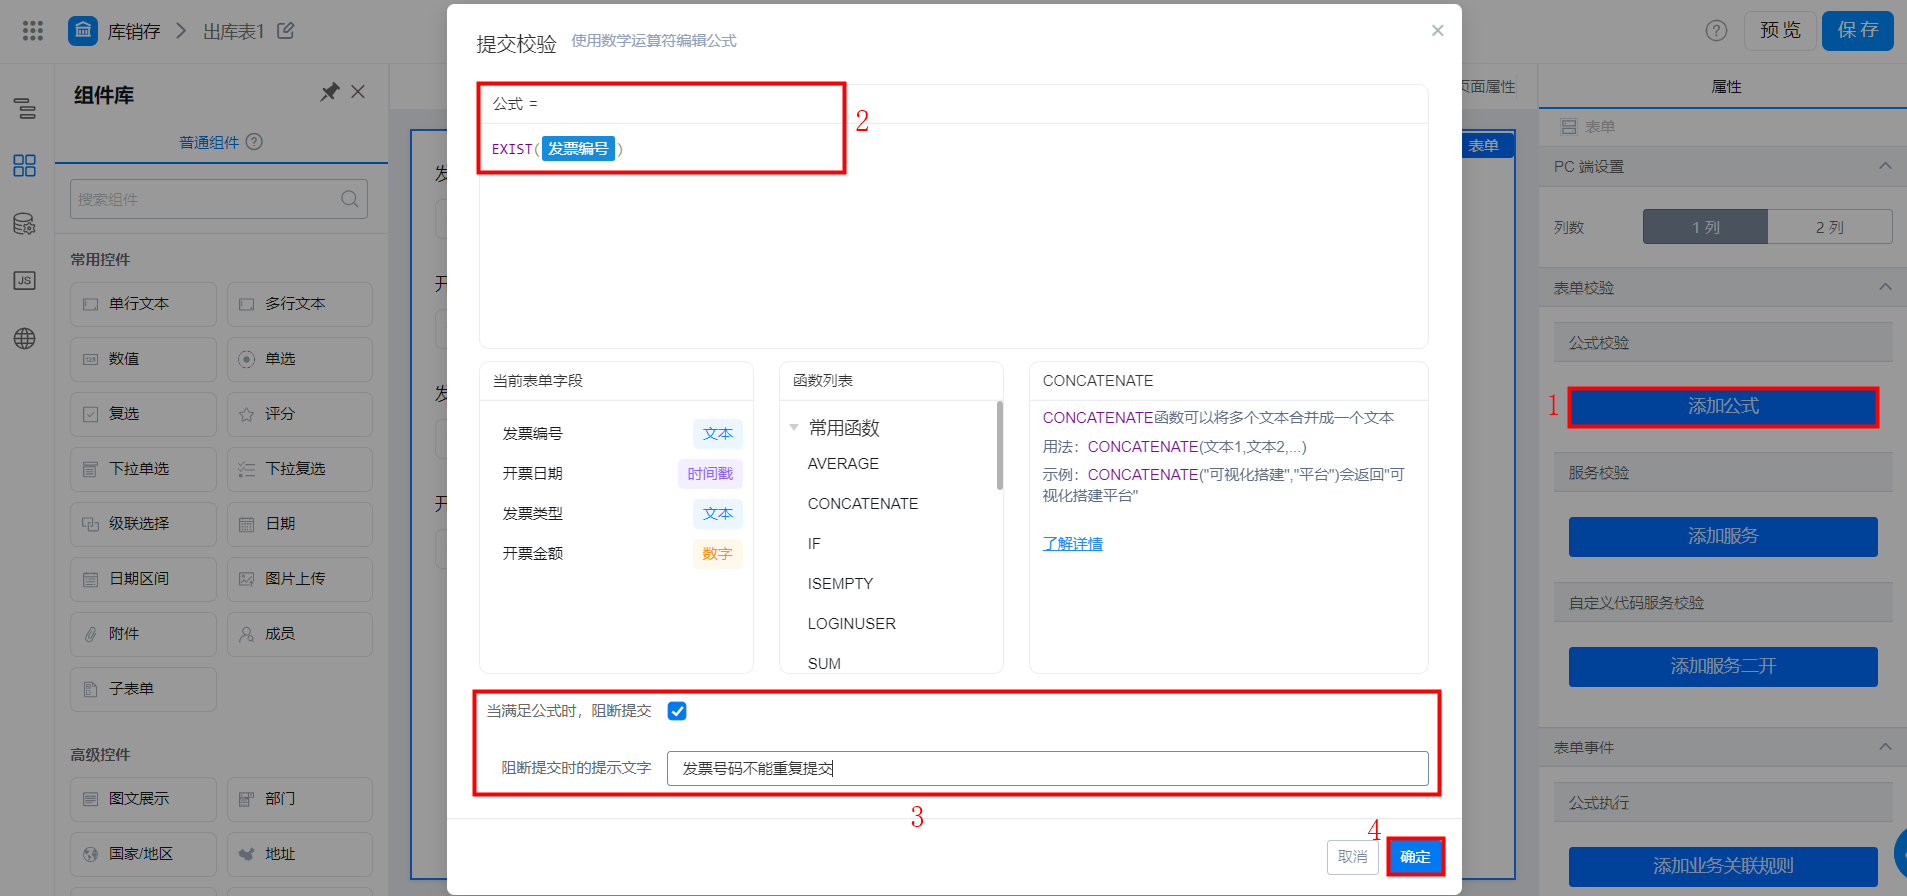Screen dimensions: 1907x896
Task: Uncheck the 阻断提交 checkbox
Action: click(x=677, y=711)
